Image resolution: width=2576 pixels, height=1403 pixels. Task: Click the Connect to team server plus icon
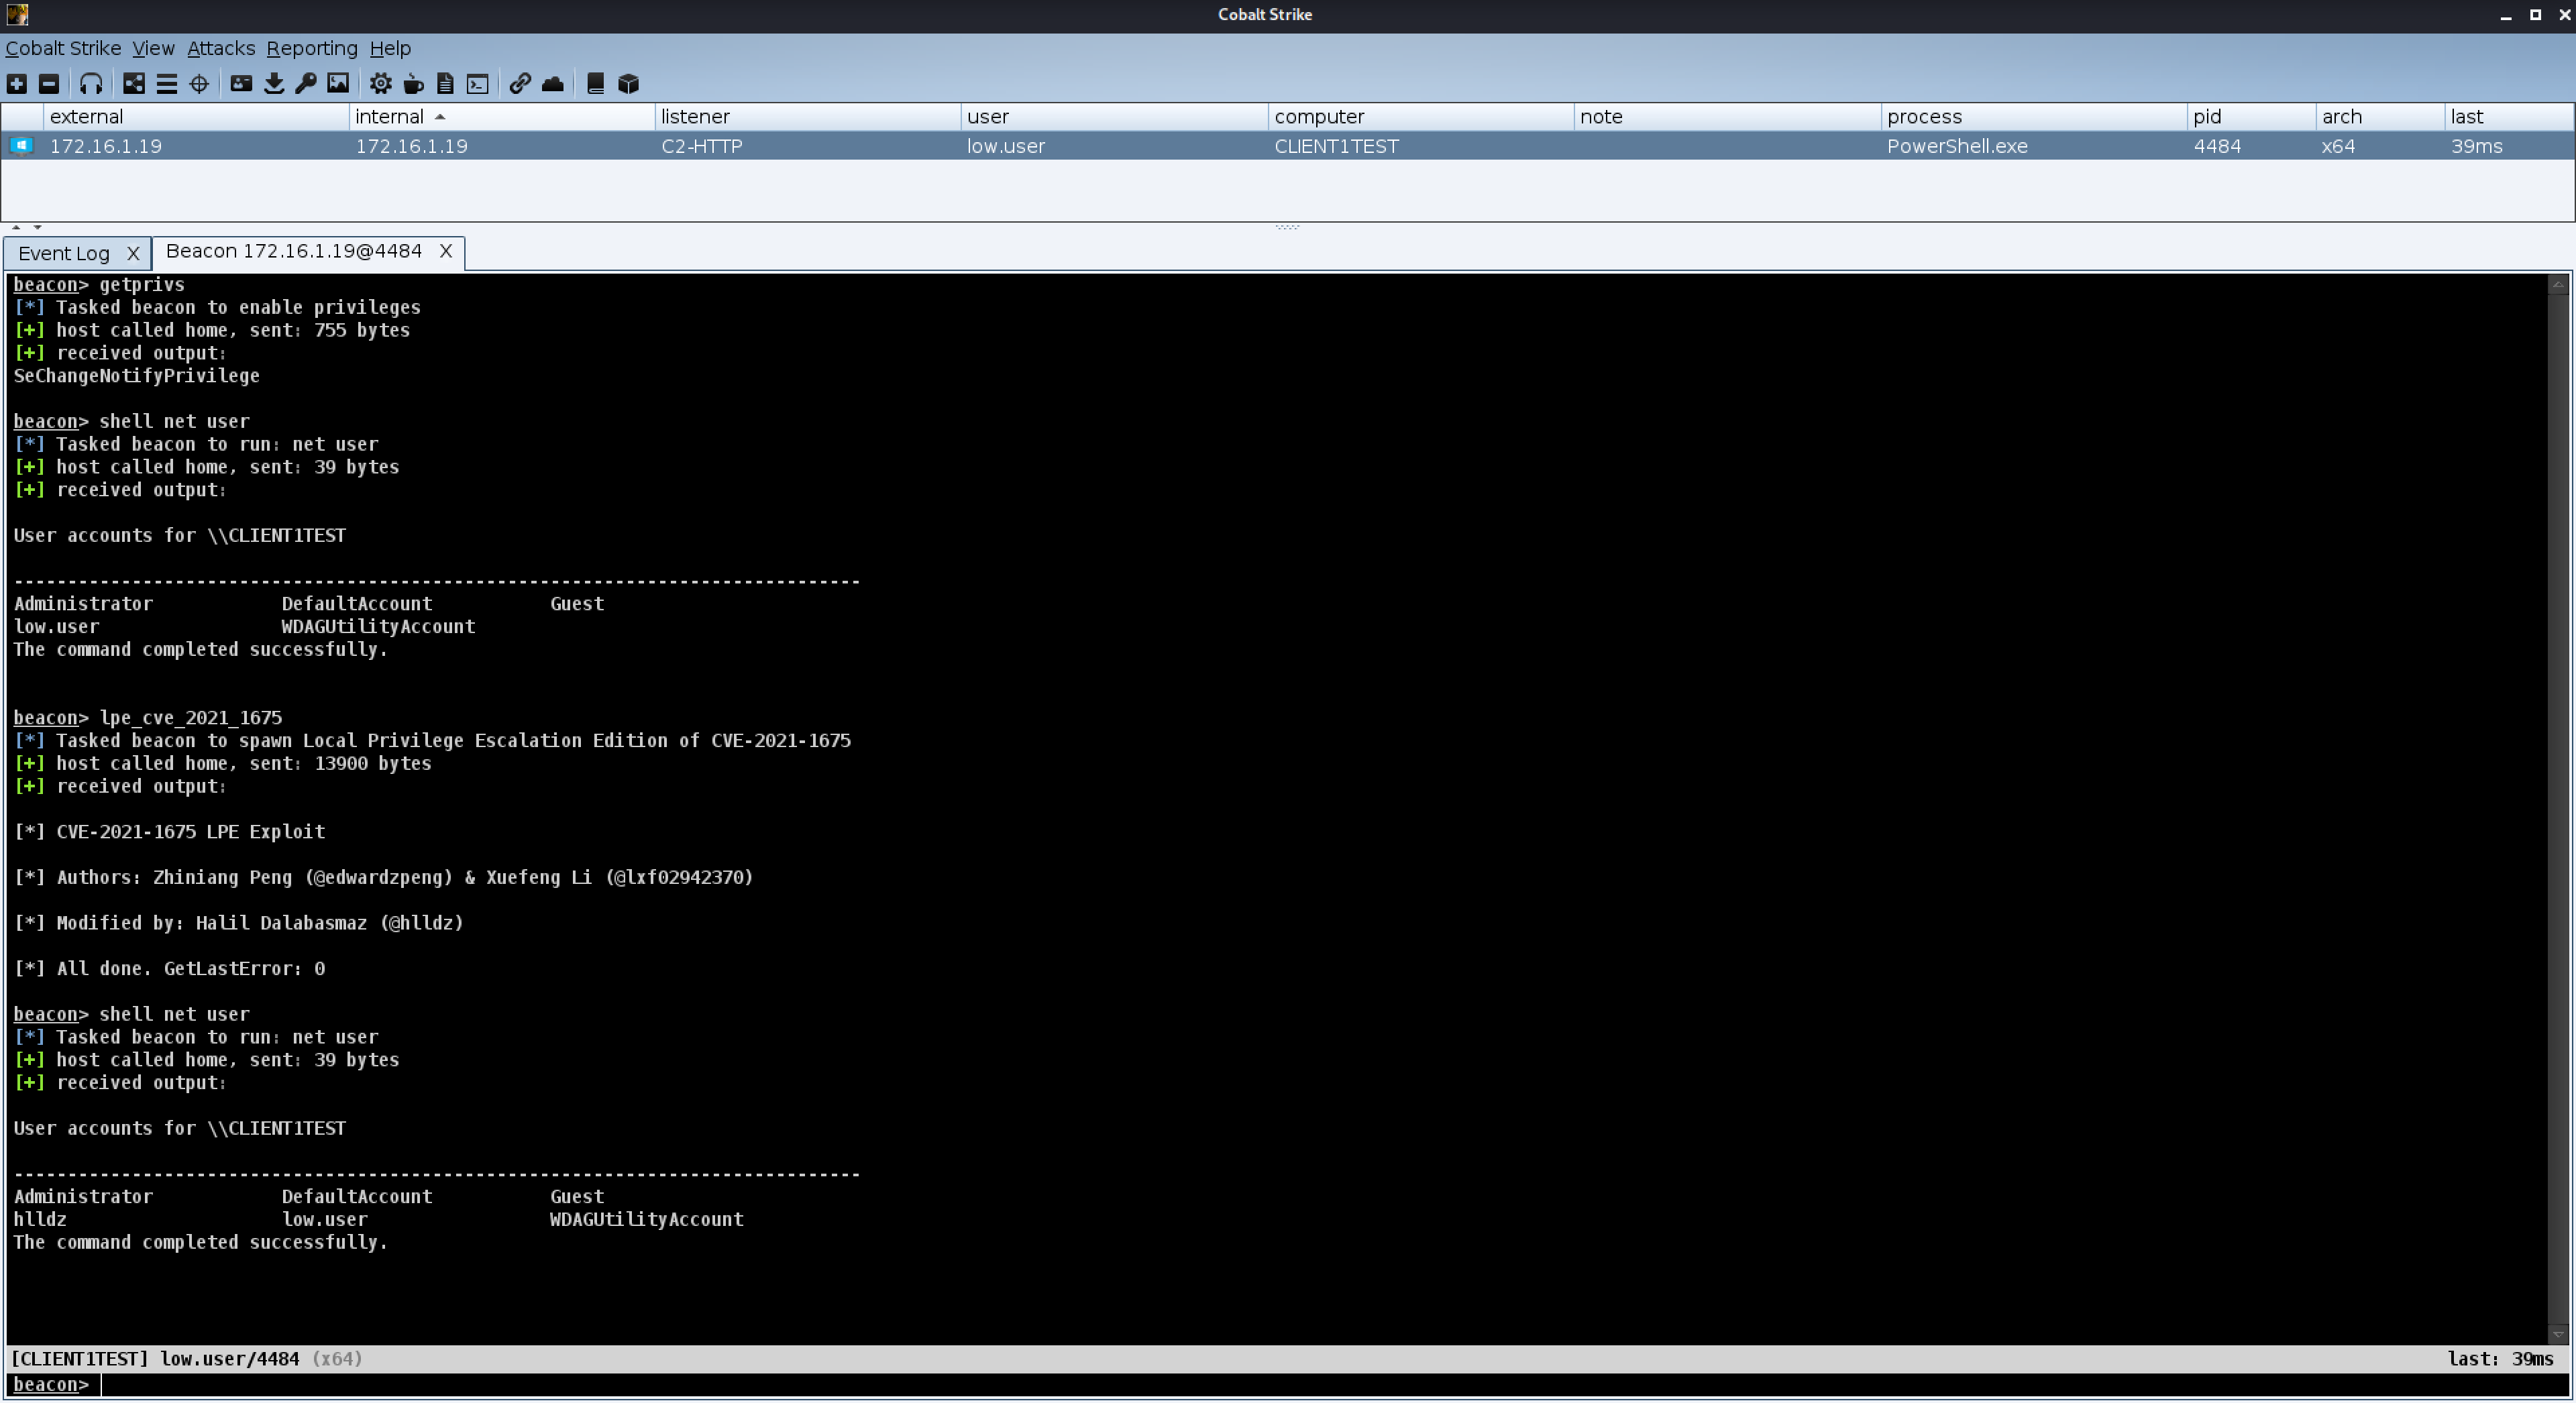pos(17,84)
